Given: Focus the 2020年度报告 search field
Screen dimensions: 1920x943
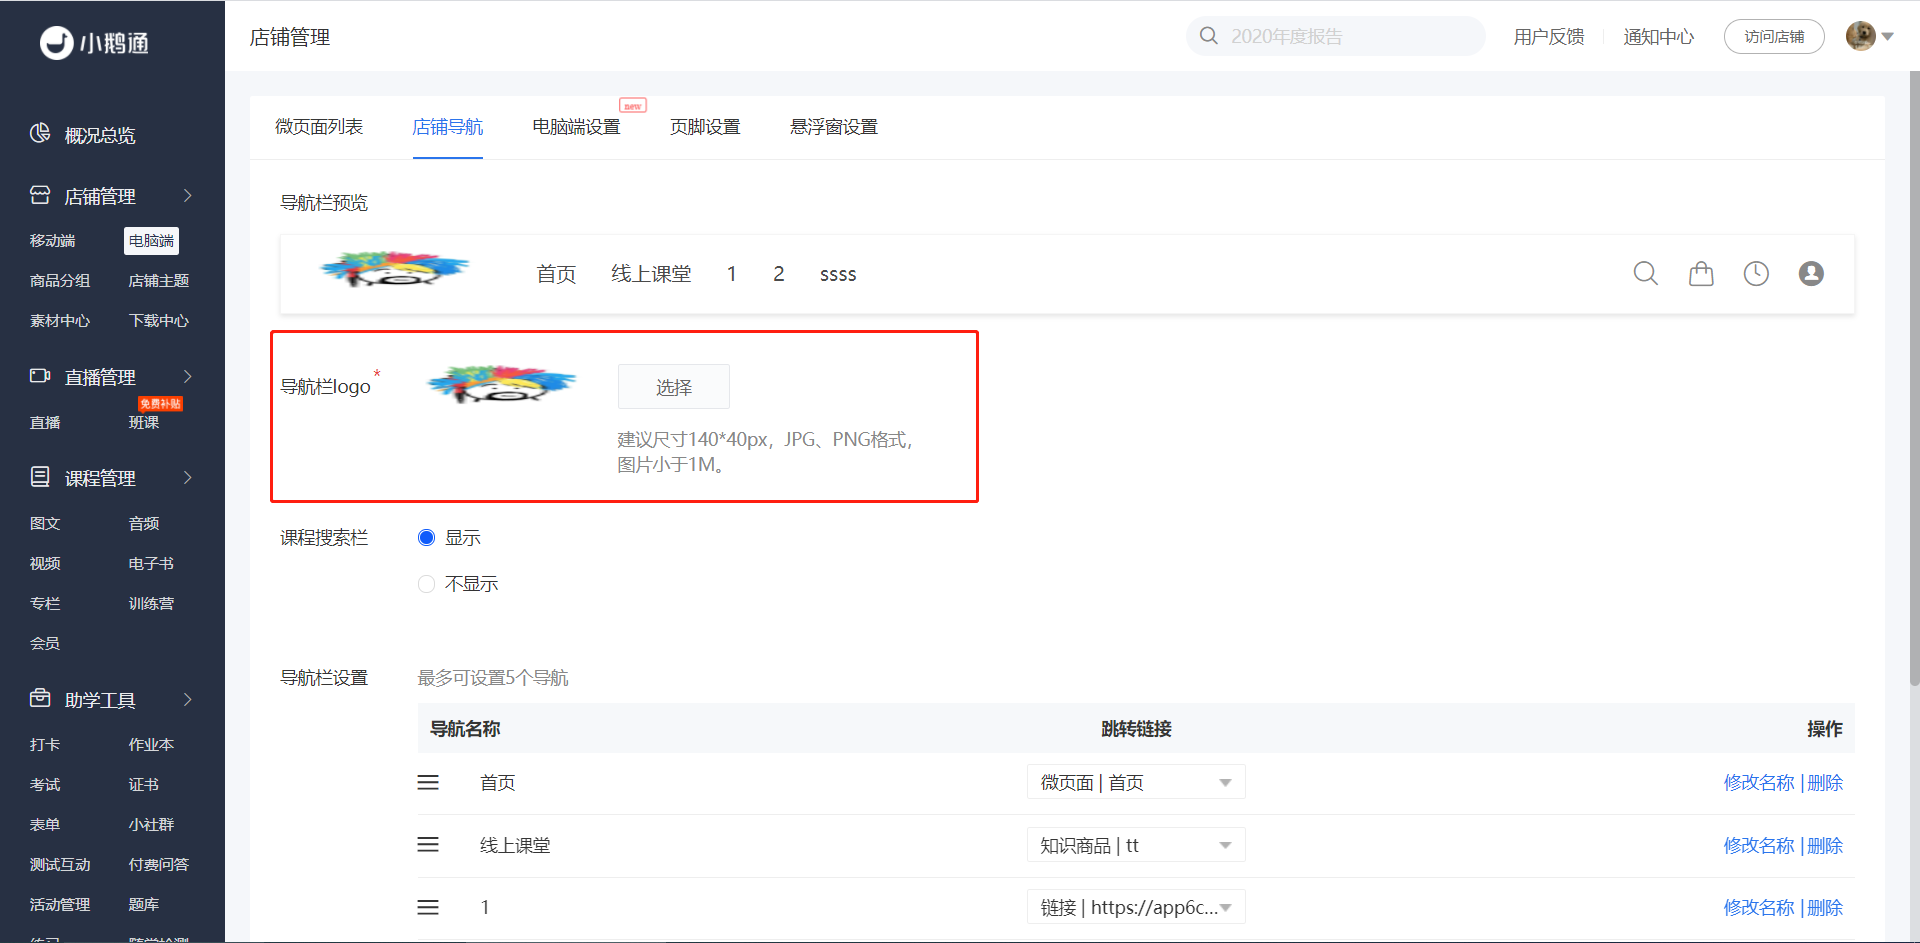Looking at the screenshot, I should coord(1336,36).
